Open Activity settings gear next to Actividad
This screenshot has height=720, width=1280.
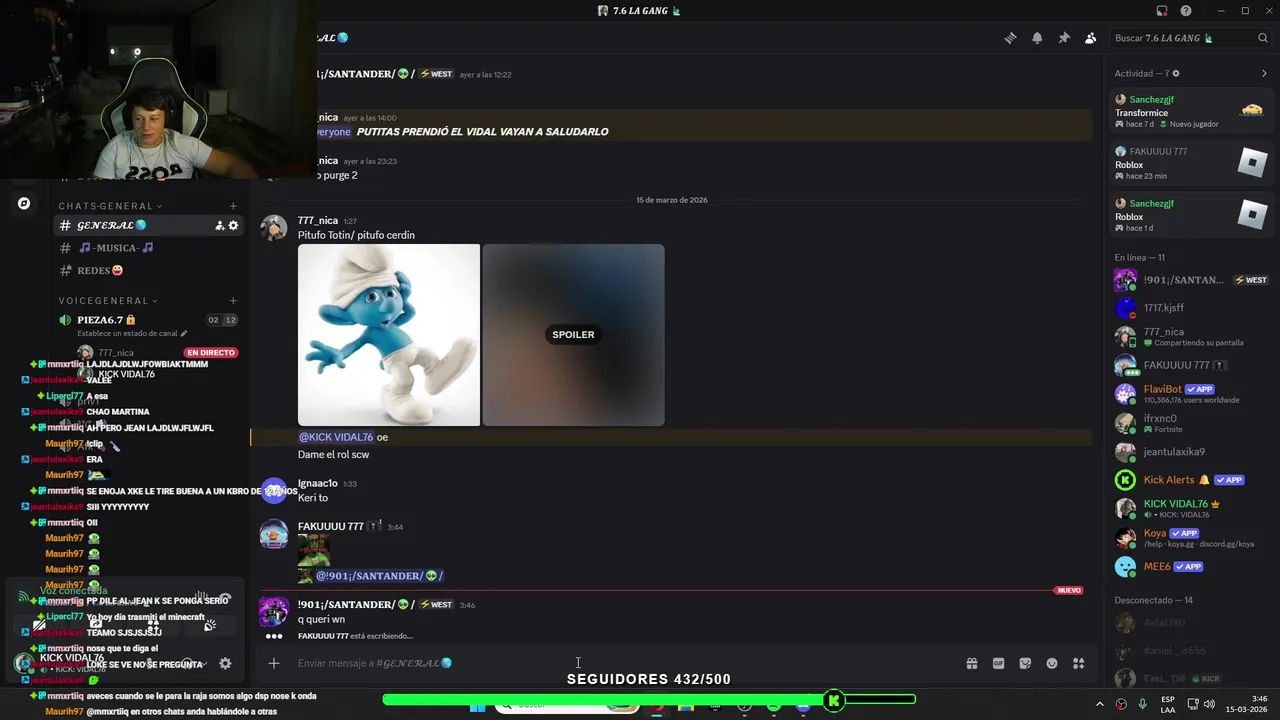pyautogui.click(x=1176, y=73)
